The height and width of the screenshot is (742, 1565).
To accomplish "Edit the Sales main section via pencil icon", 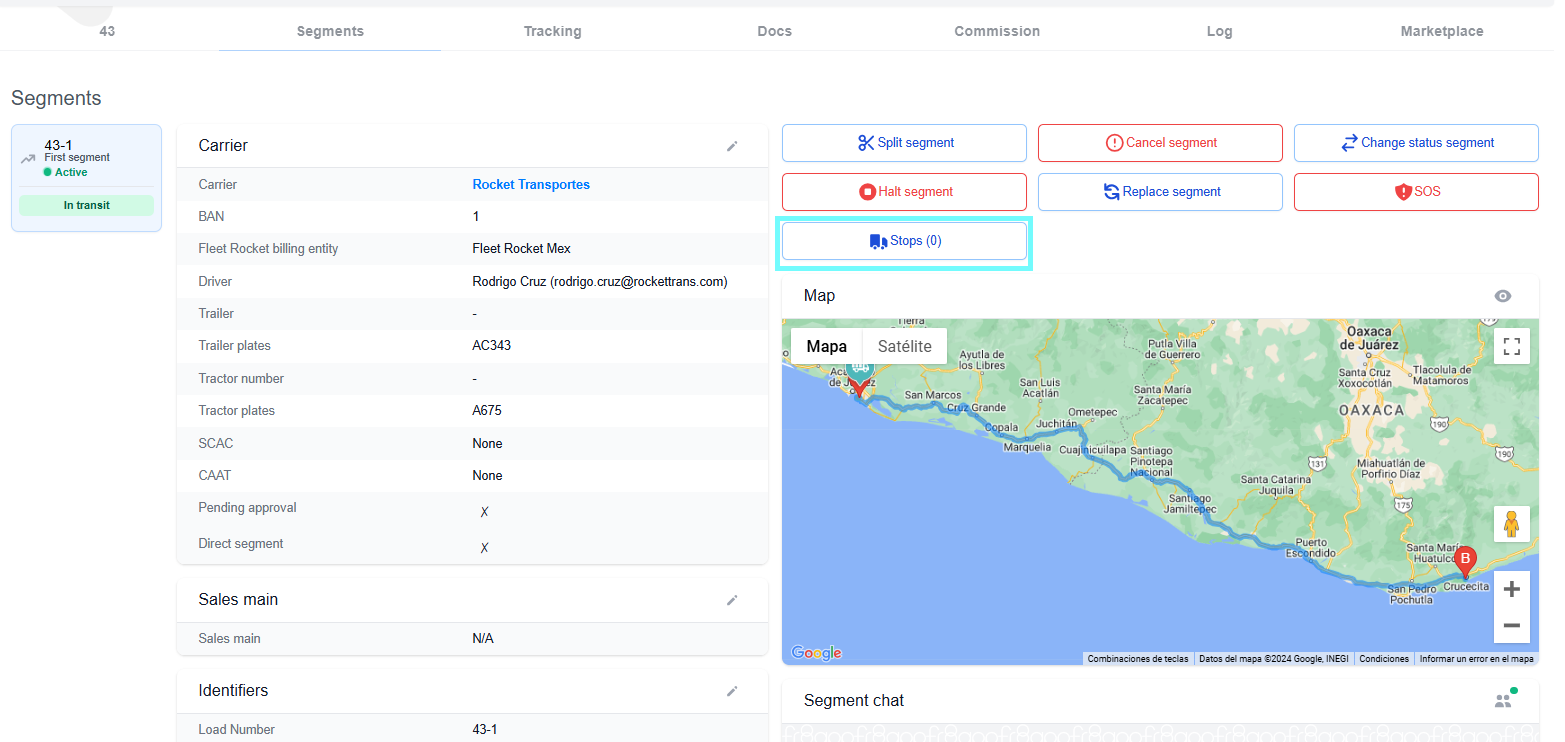I will click(732, 600).
